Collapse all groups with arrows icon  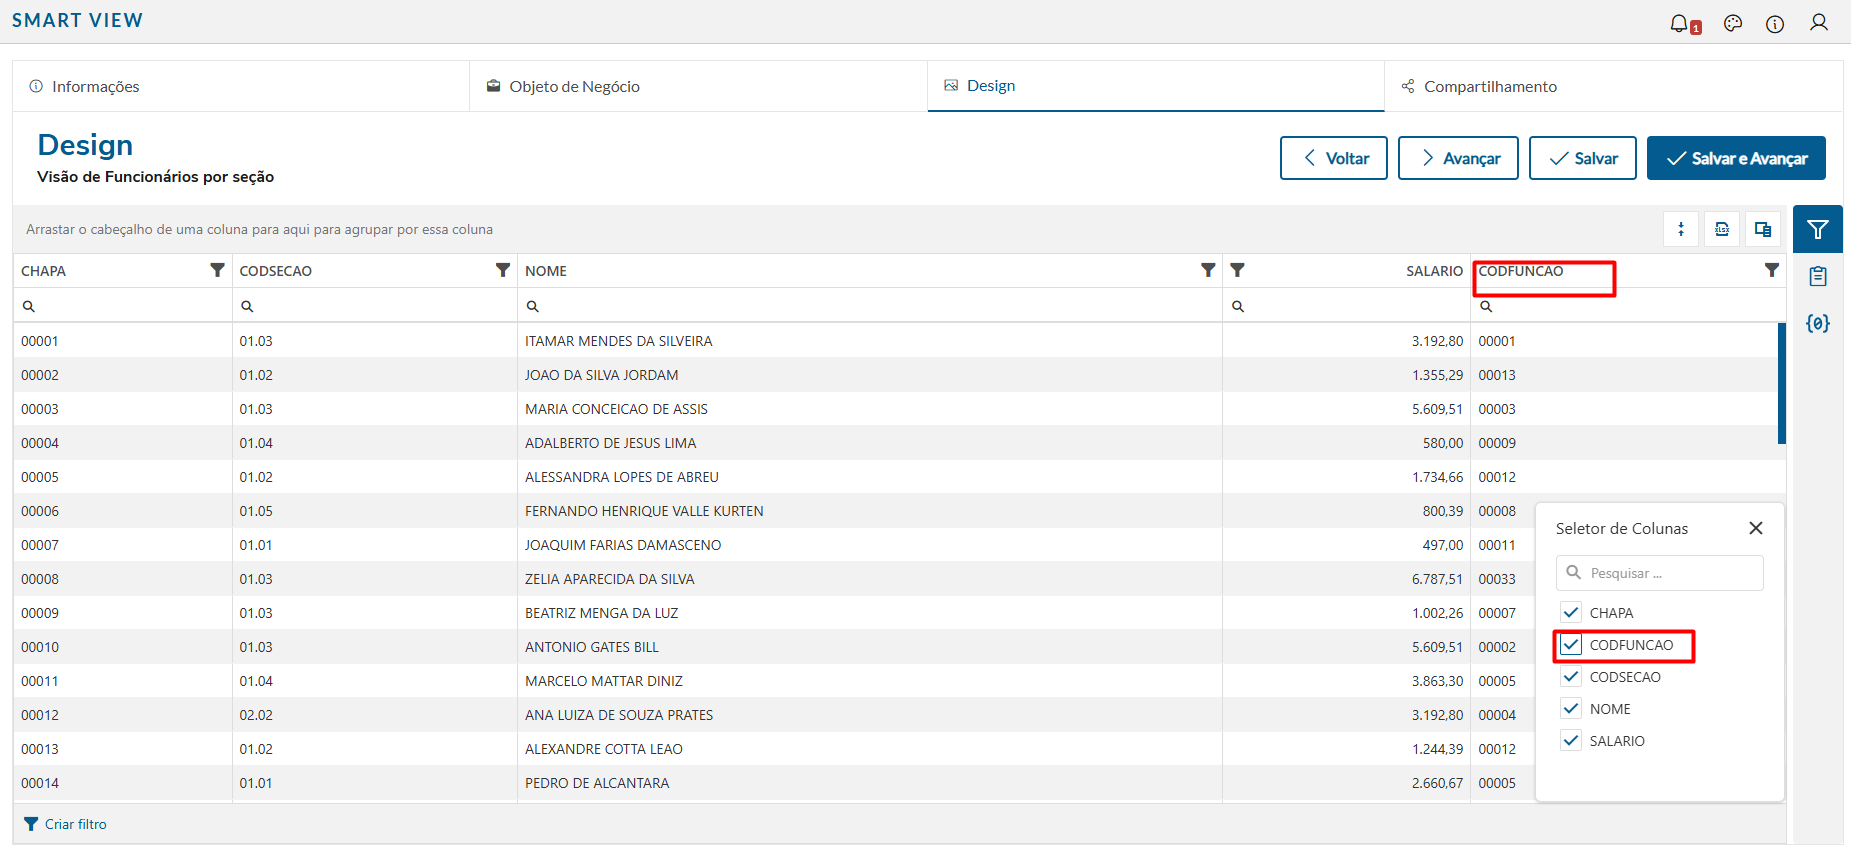click(1681, 229)
